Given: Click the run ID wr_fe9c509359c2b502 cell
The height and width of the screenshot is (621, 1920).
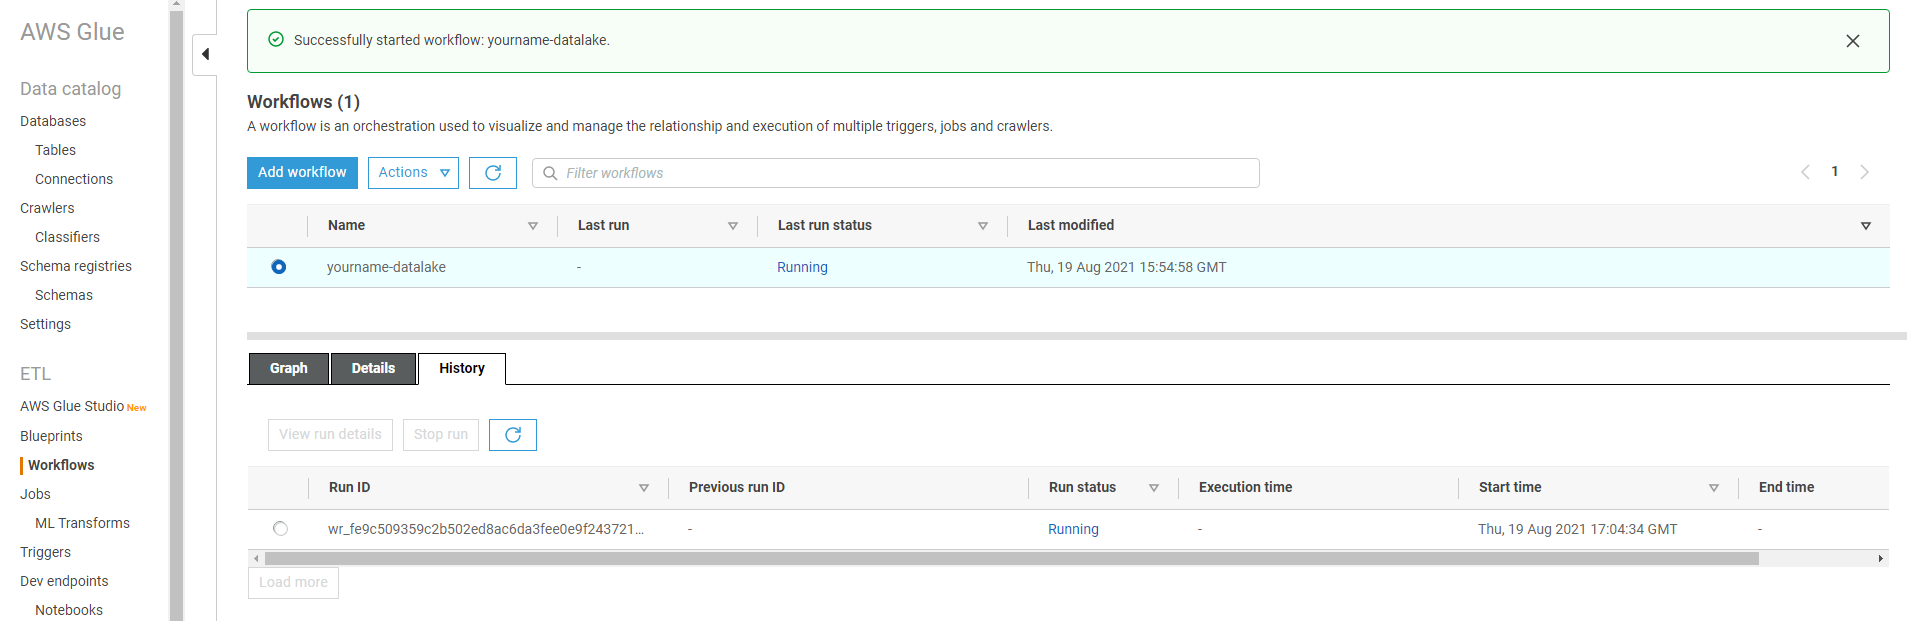Looking at the screenshot, I should (486, 529).
